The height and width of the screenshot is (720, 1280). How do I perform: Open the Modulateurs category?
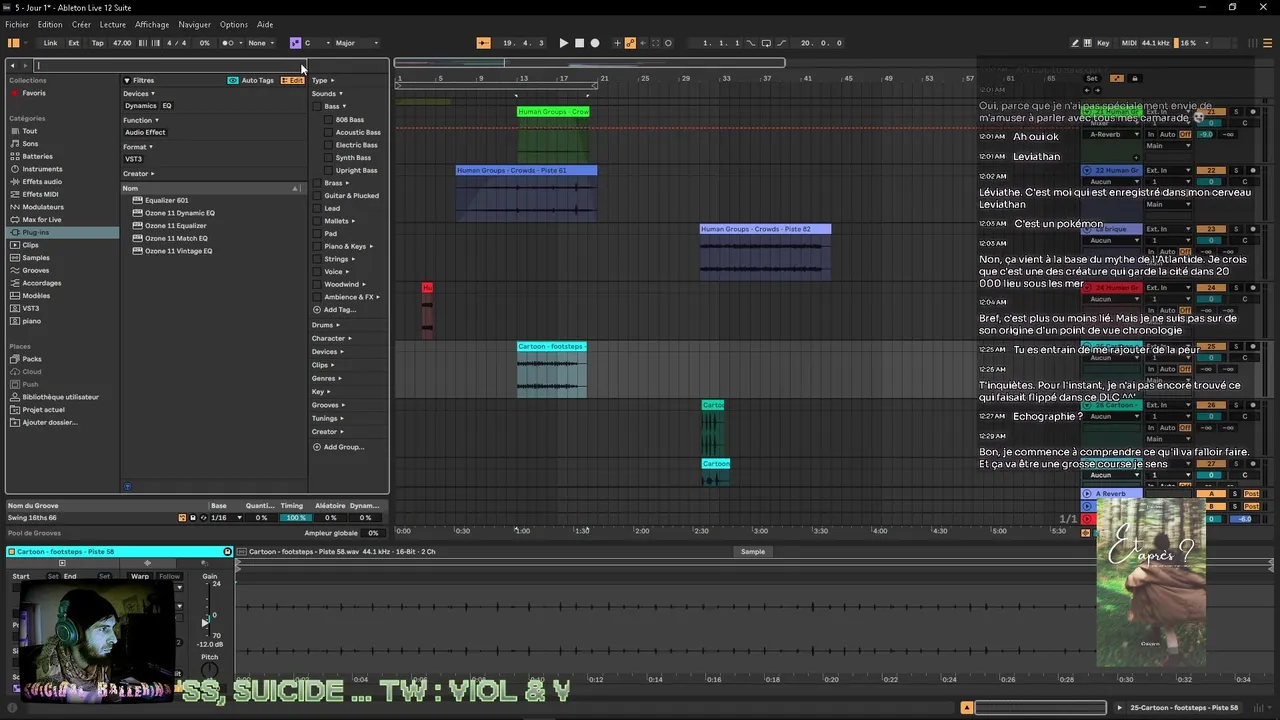(x=43, y=207)
